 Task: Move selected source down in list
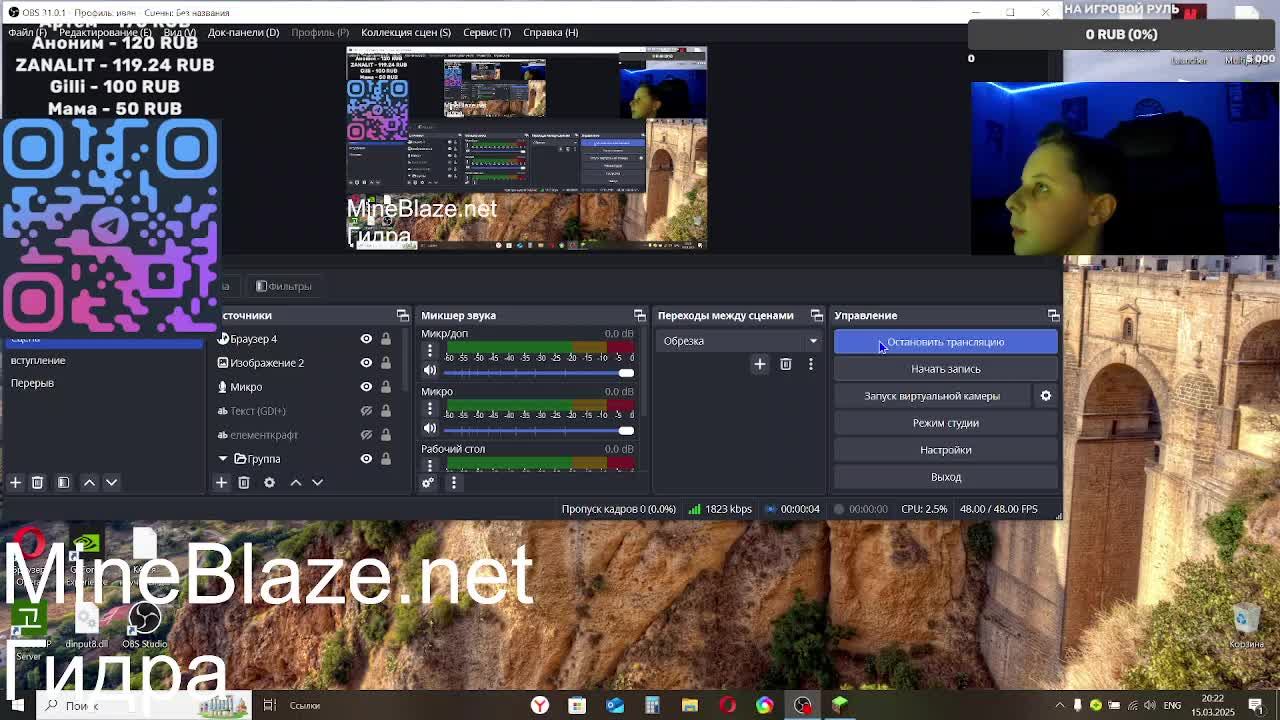coord(317,482)
